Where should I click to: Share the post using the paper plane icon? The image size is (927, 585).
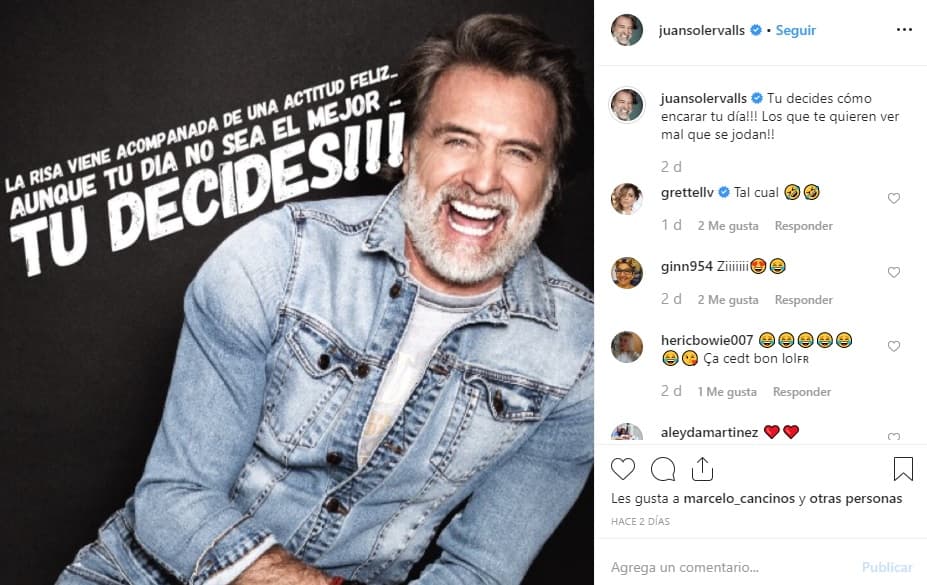[703, 468]
